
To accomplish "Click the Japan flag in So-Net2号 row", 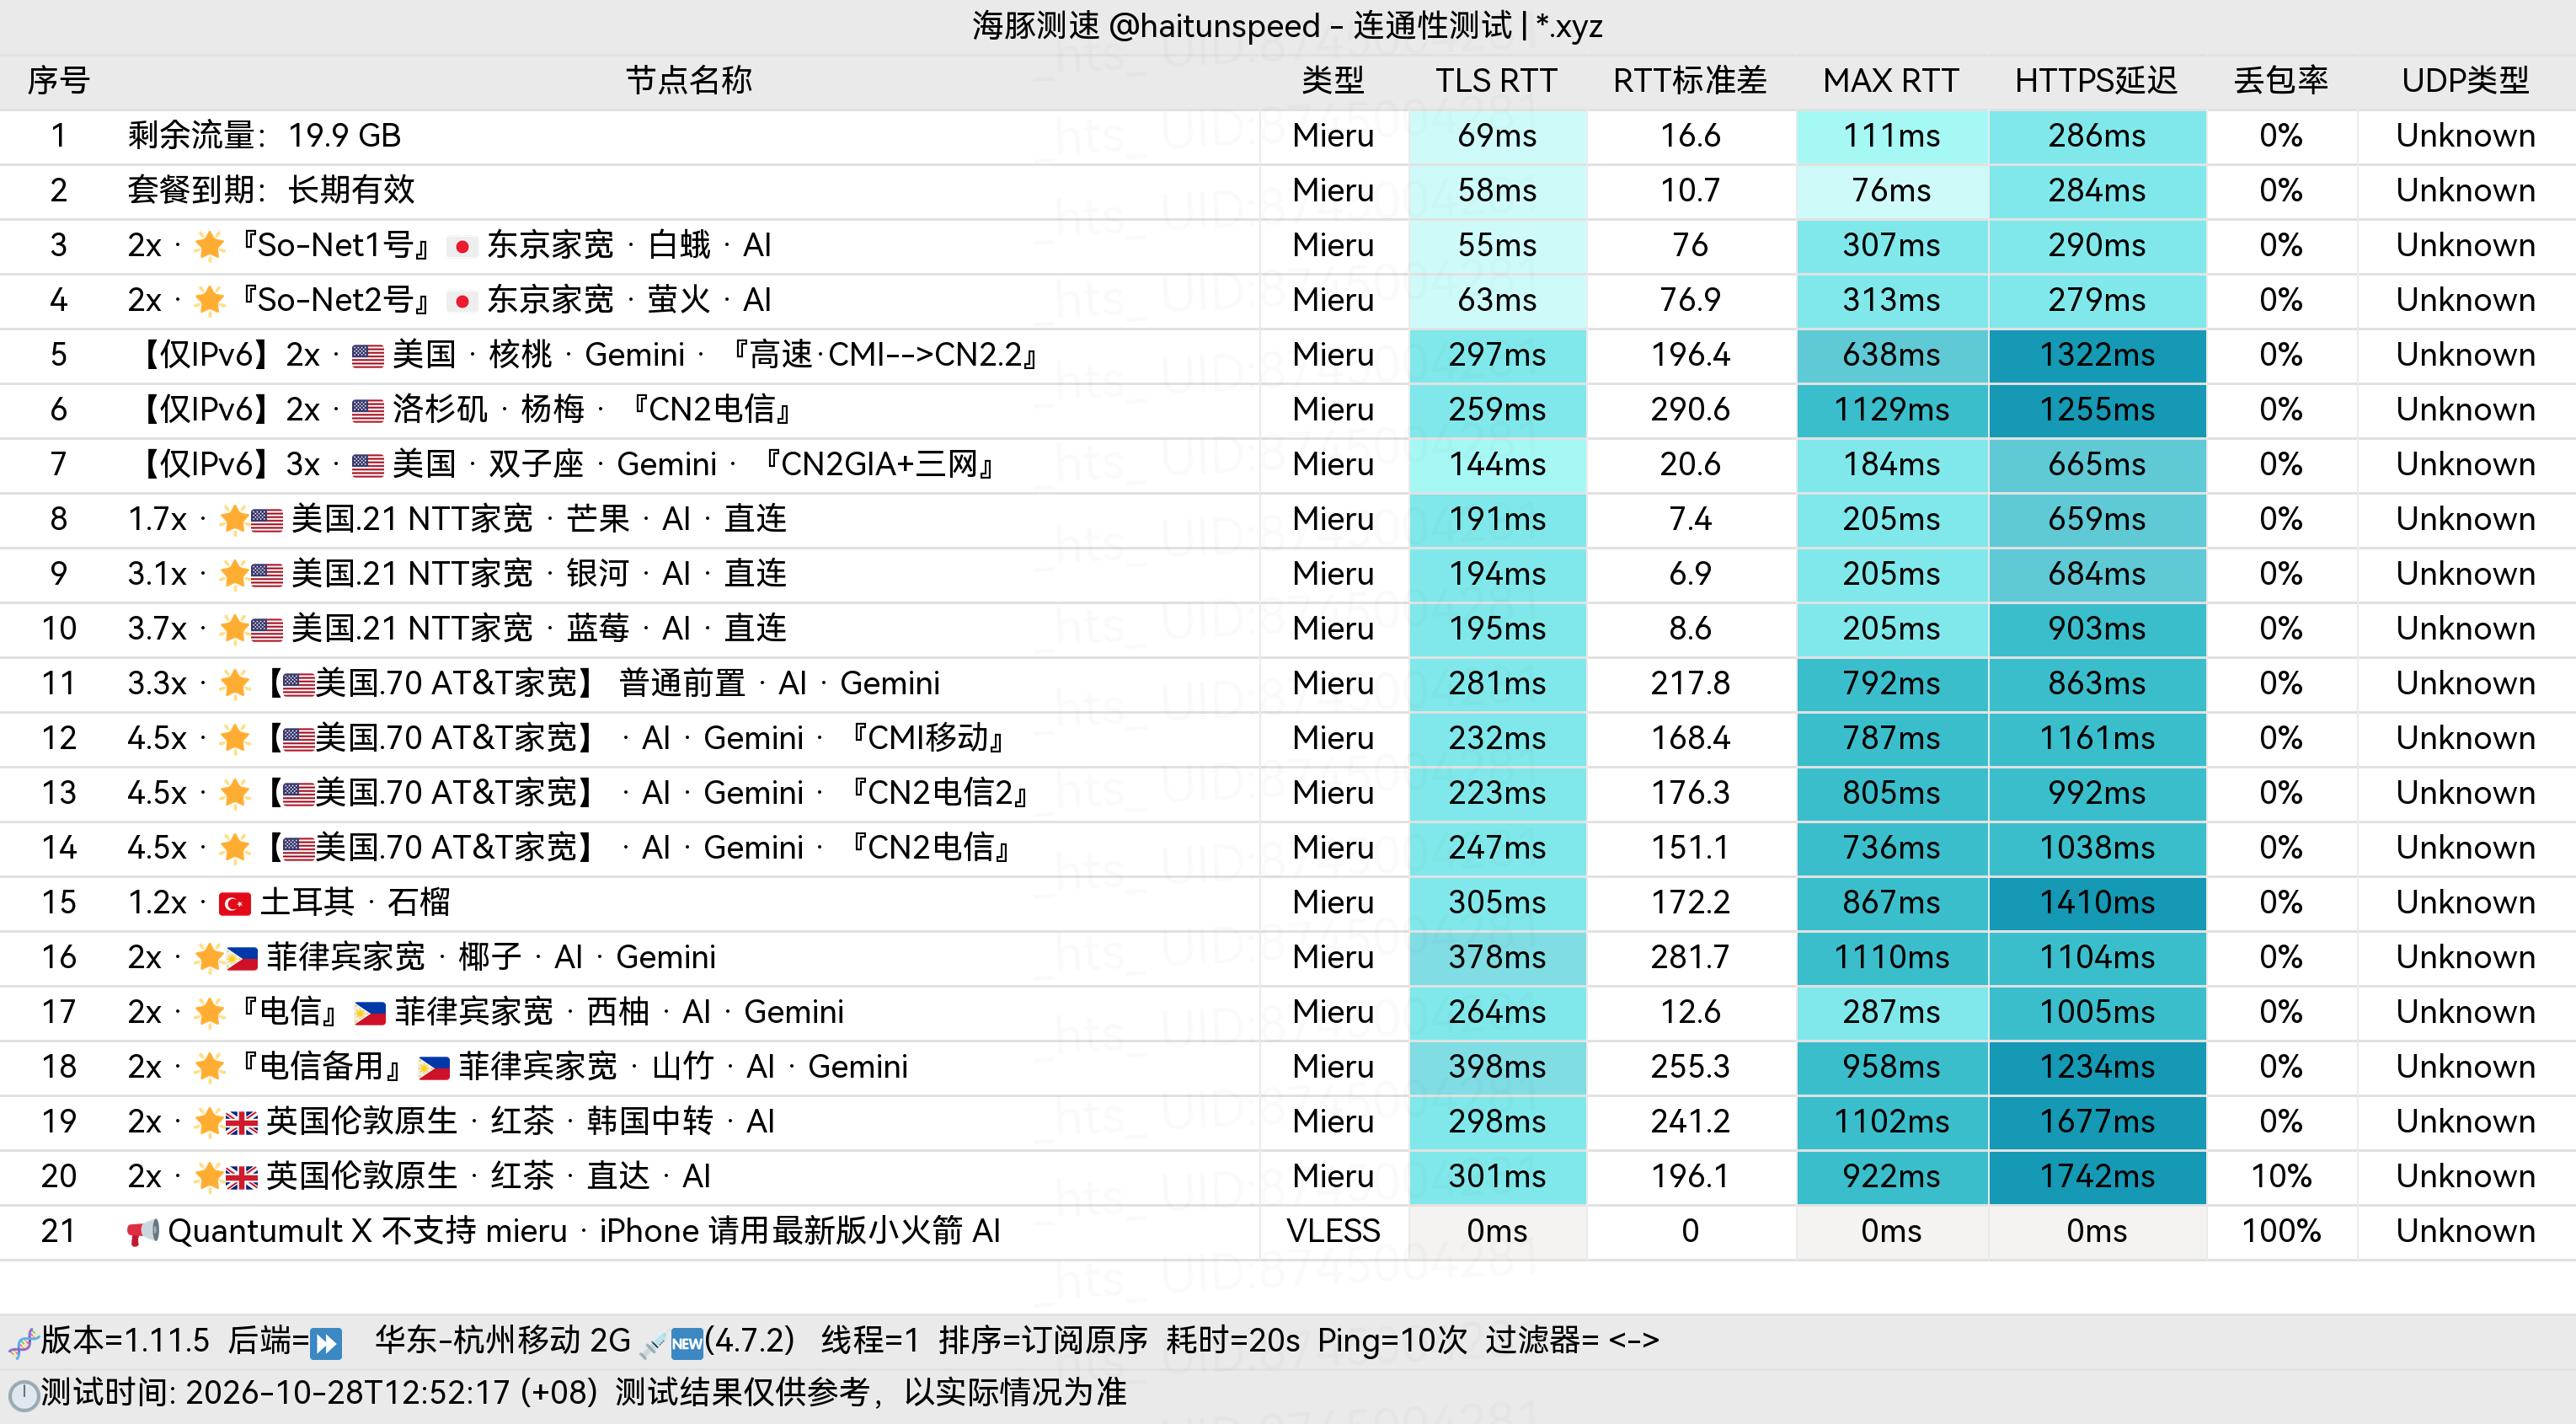I will pos(462,301).
